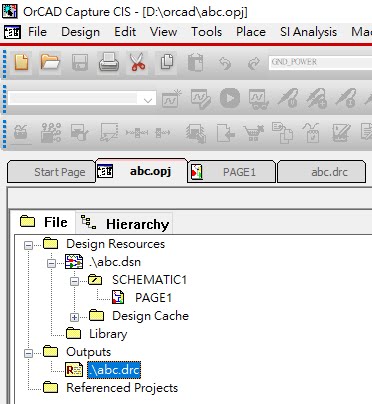372x404 pixels.
Task: Select PAGE1 in the project tree
Action: click(x=153, y=298)
